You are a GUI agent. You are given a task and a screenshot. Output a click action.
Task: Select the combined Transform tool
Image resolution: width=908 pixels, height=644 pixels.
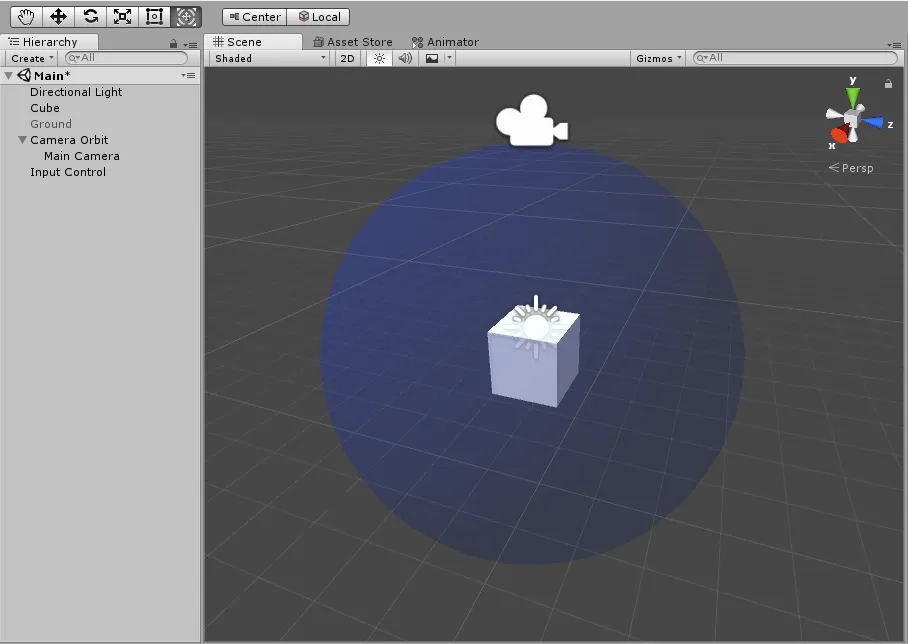(x=186, y=17)
